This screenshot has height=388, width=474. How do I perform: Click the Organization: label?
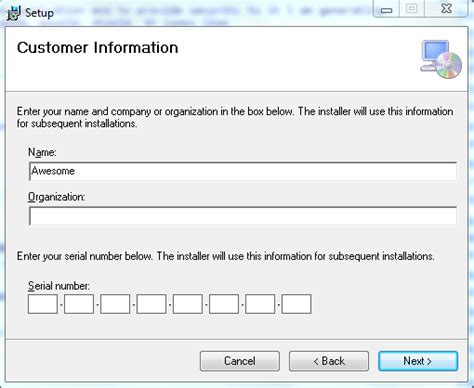tap(57, 197)
